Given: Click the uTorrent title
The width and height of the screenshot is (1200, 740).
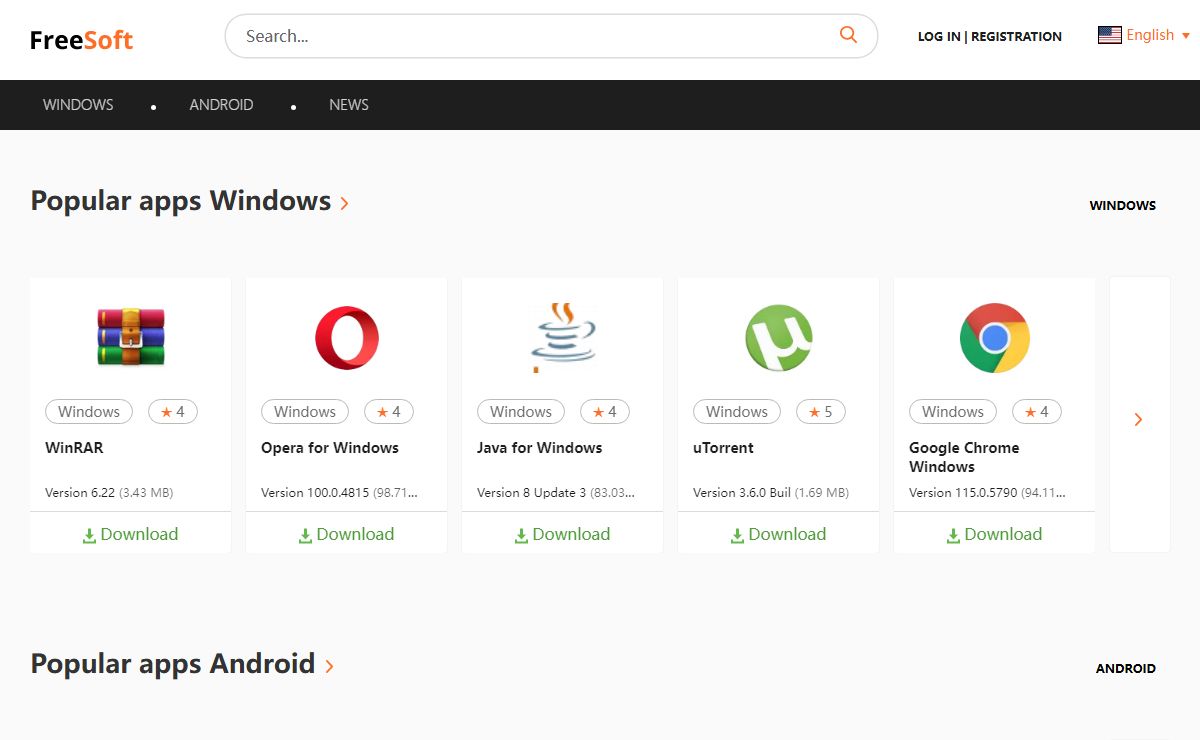Looking at the screenshot, I should pyautogui.click(x=723, y=448).
